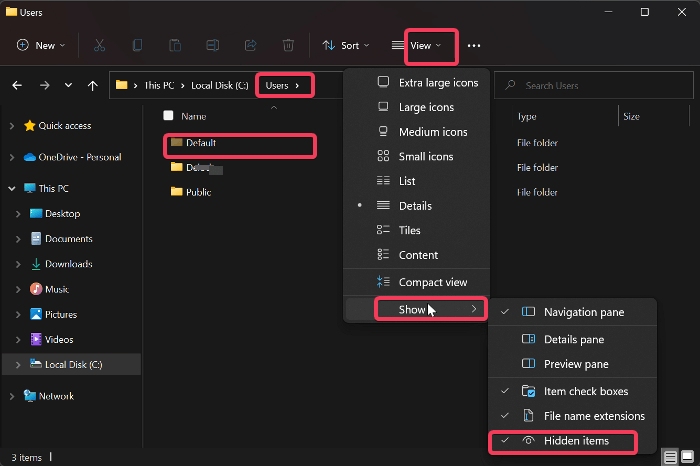Expand the Quick access tree node
The height and width of the screenshot is (466, 700).
point(11,126)
